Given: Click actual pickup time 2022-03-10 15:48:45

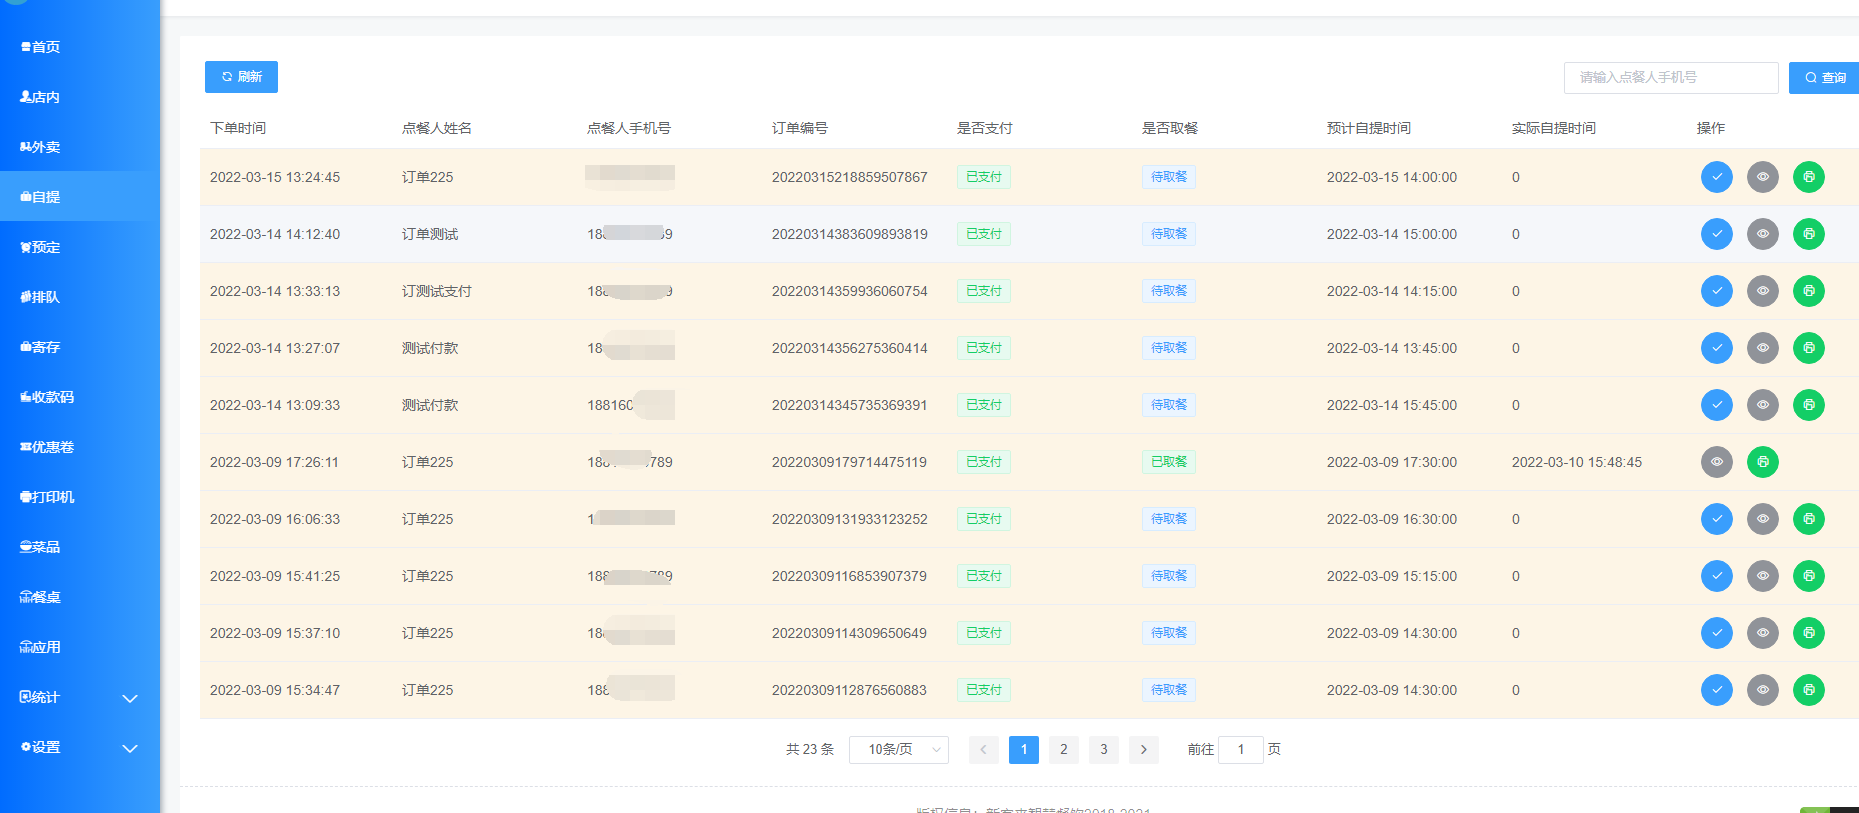Looking at the screenshot, I should [1576, 462].
